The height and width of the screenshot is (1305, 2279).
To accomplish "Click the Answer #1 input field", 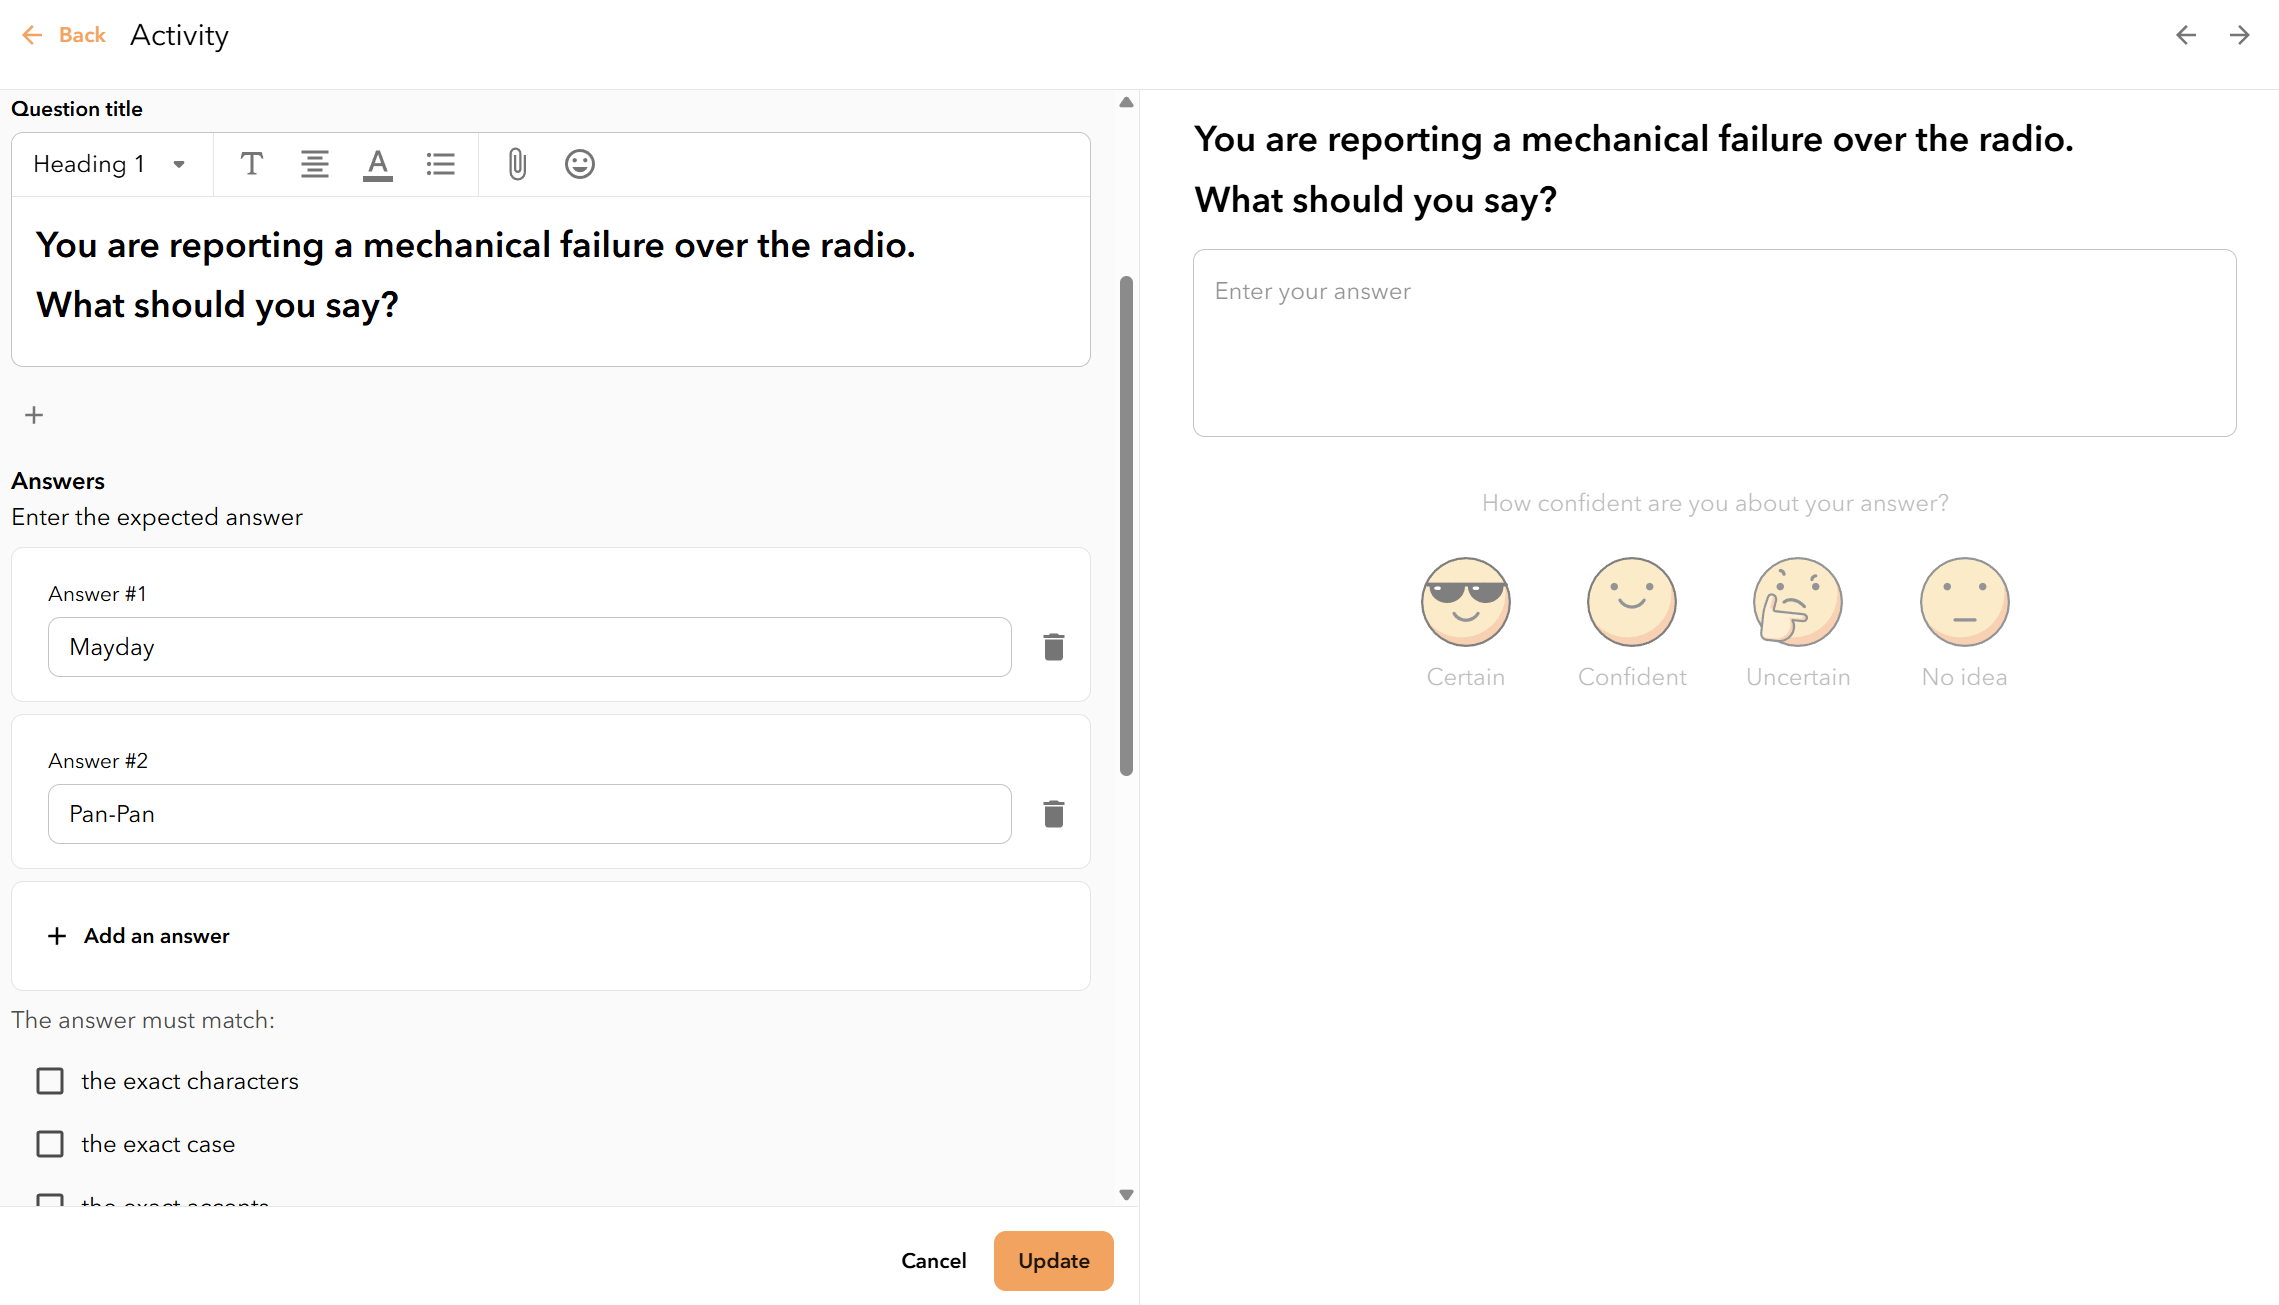I will 530,647.
